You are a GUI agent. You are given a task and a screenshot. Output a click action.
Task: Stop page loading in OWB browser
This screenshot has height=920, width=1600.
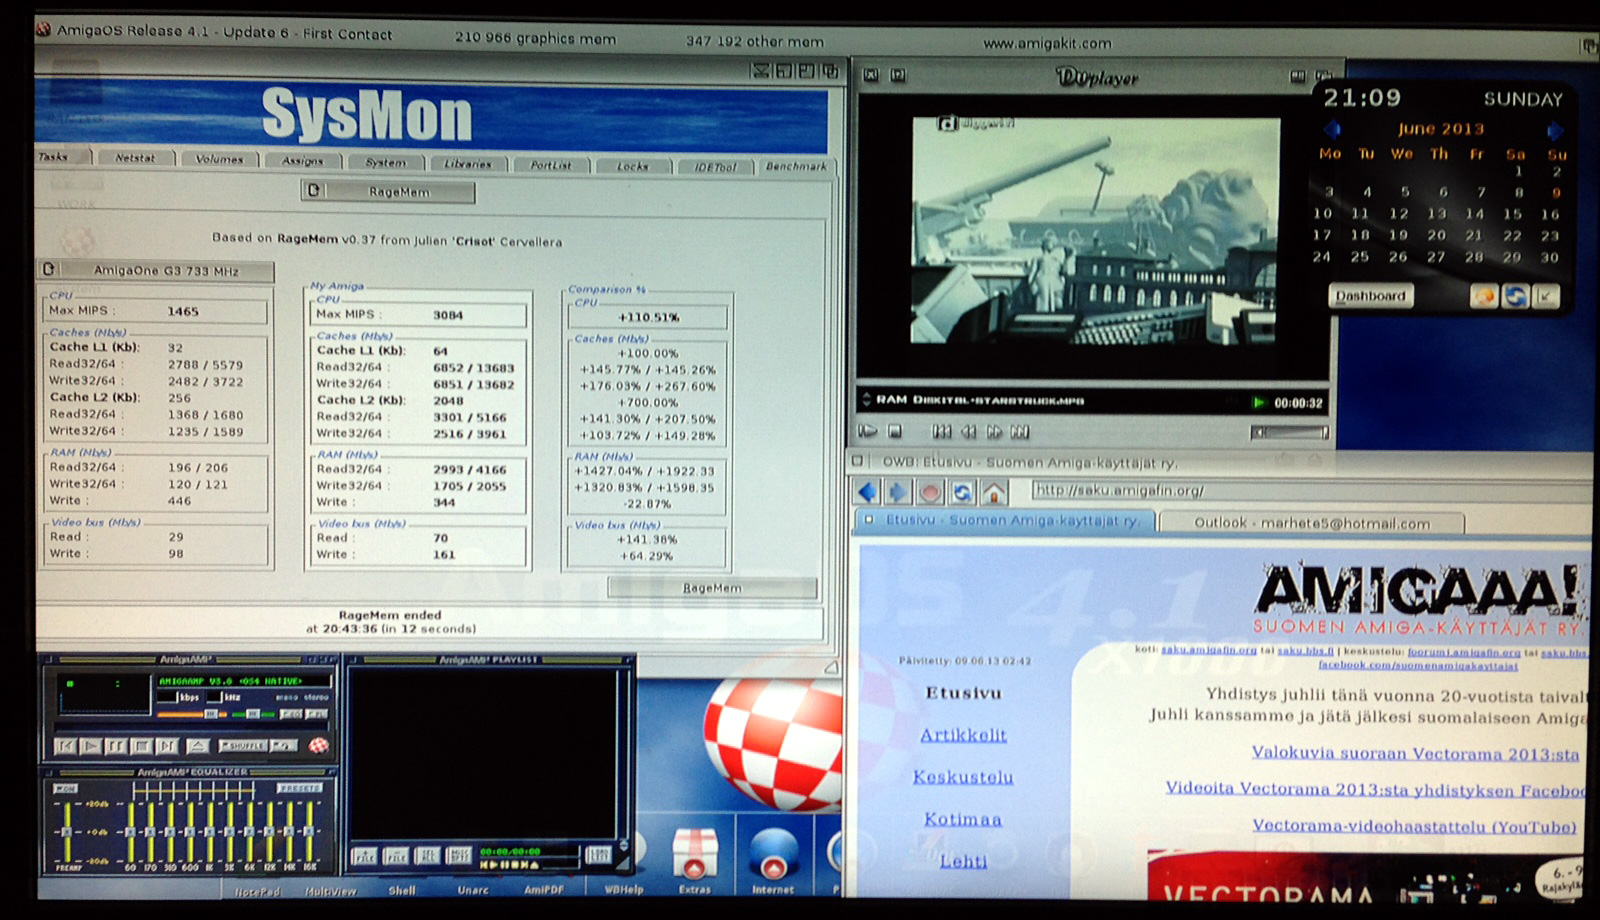(x=930, y=492)
